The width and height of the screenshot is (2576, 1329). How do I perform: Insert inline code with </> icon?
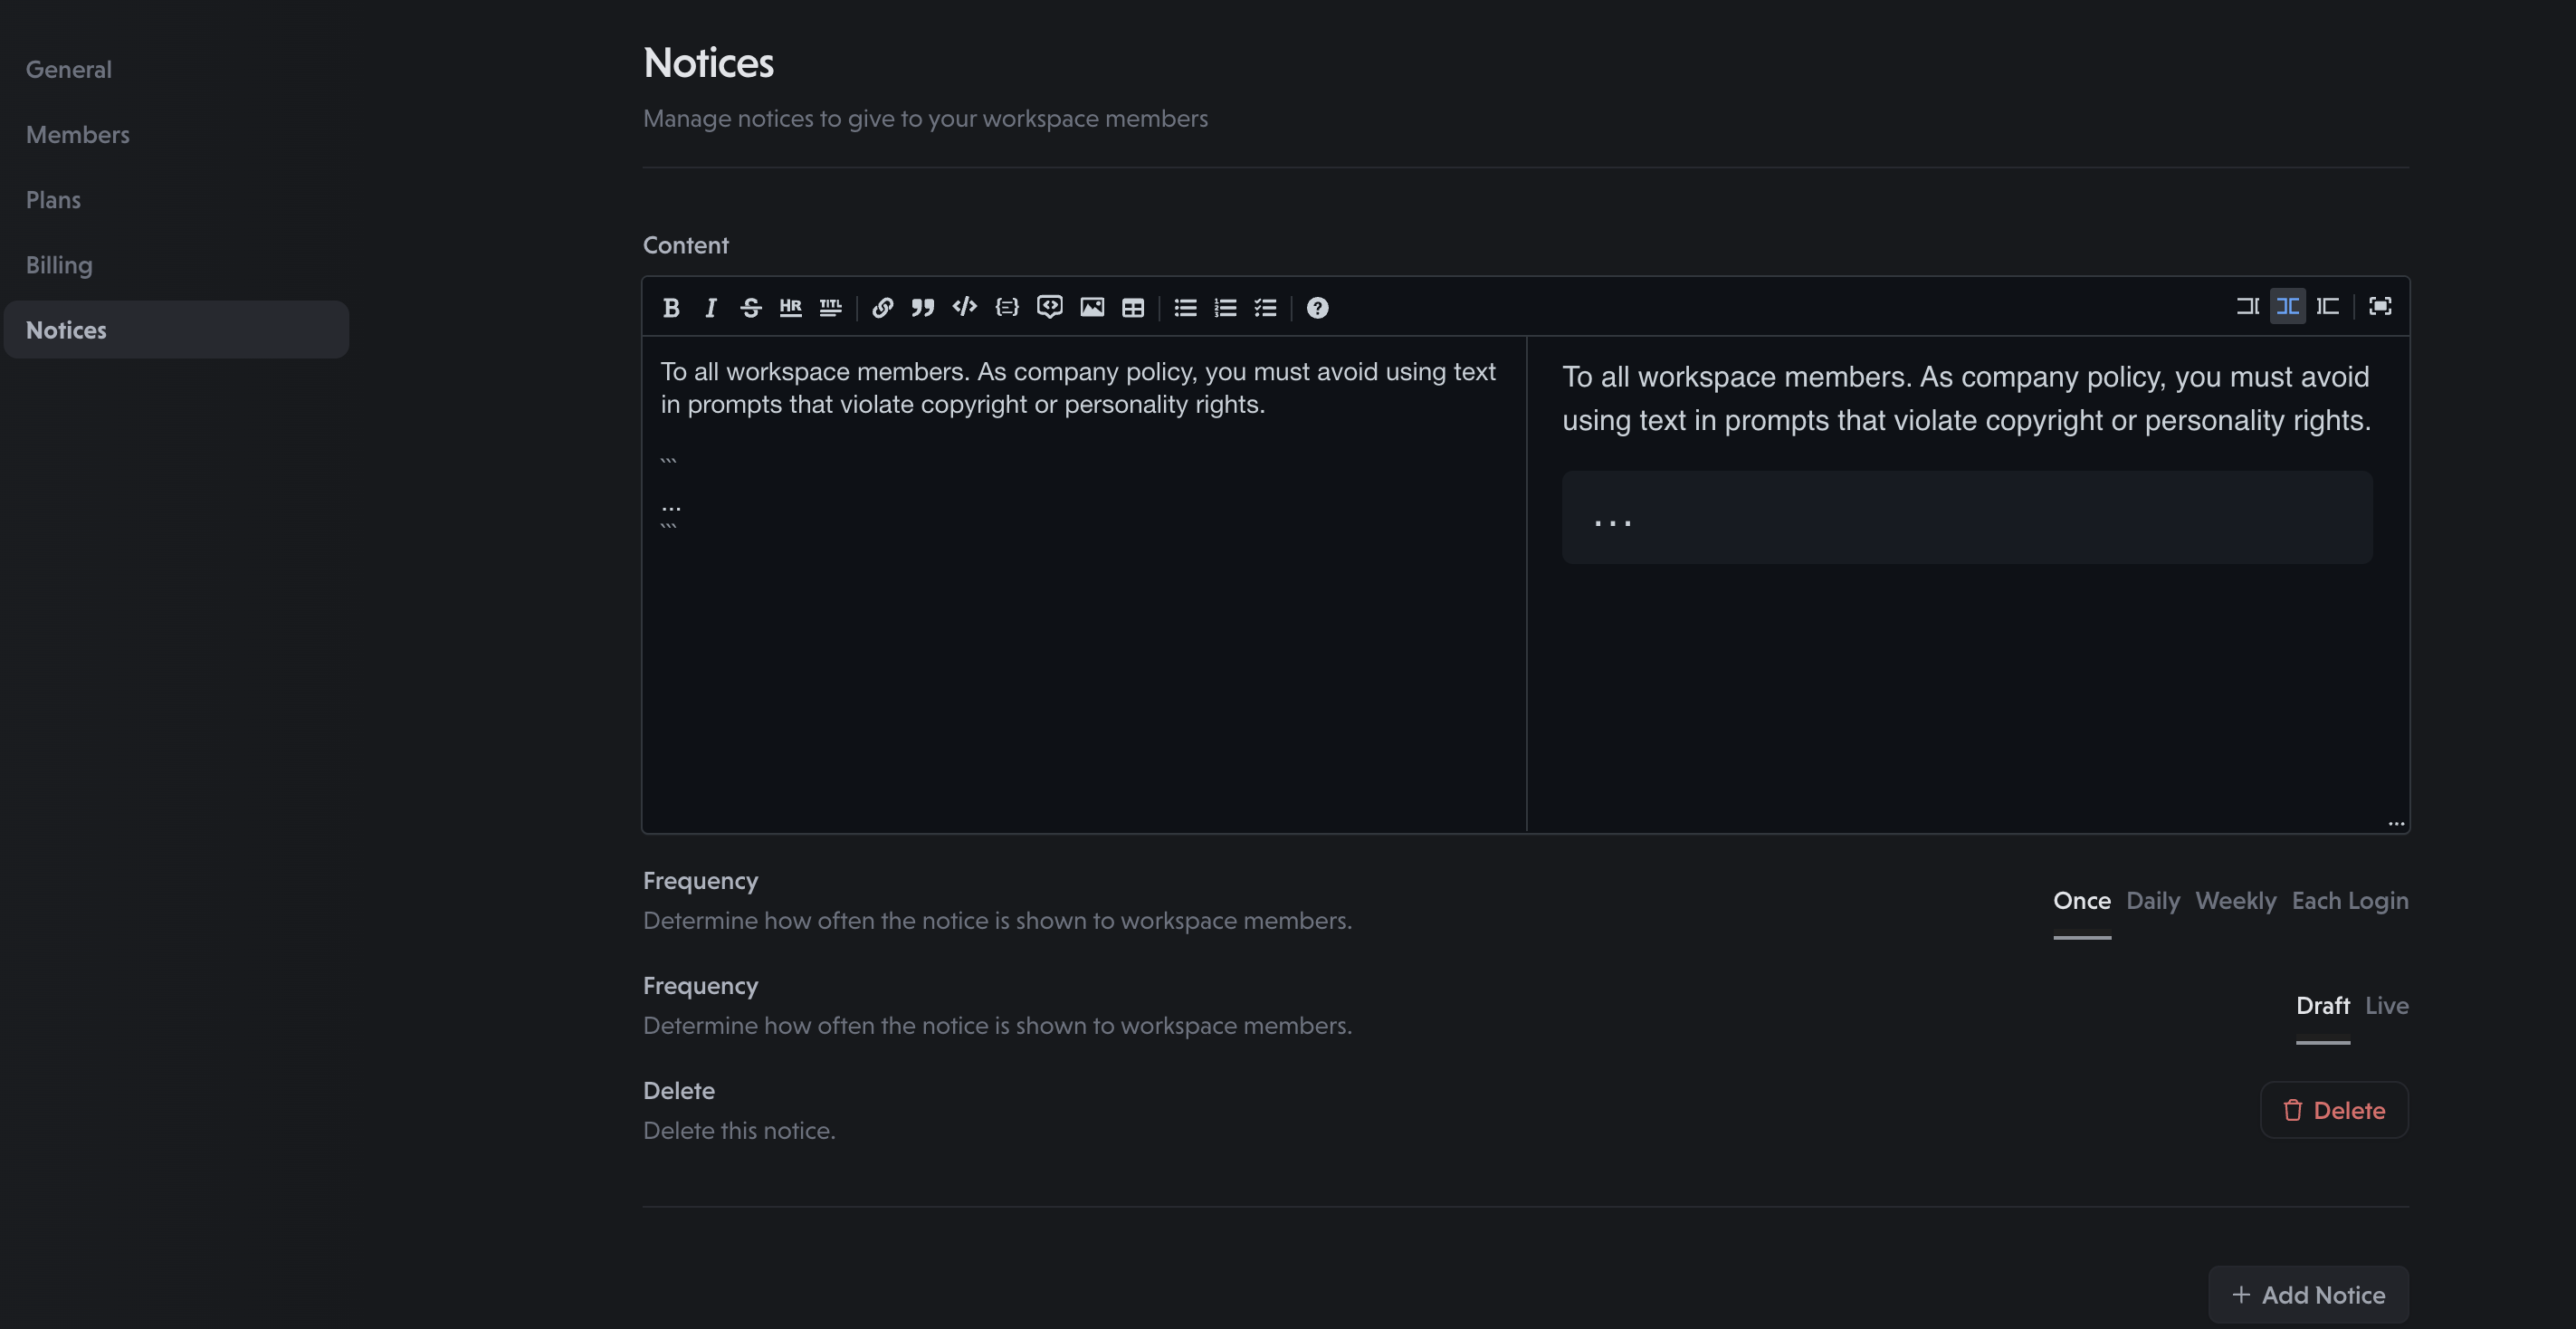click(x=964, y=307)
